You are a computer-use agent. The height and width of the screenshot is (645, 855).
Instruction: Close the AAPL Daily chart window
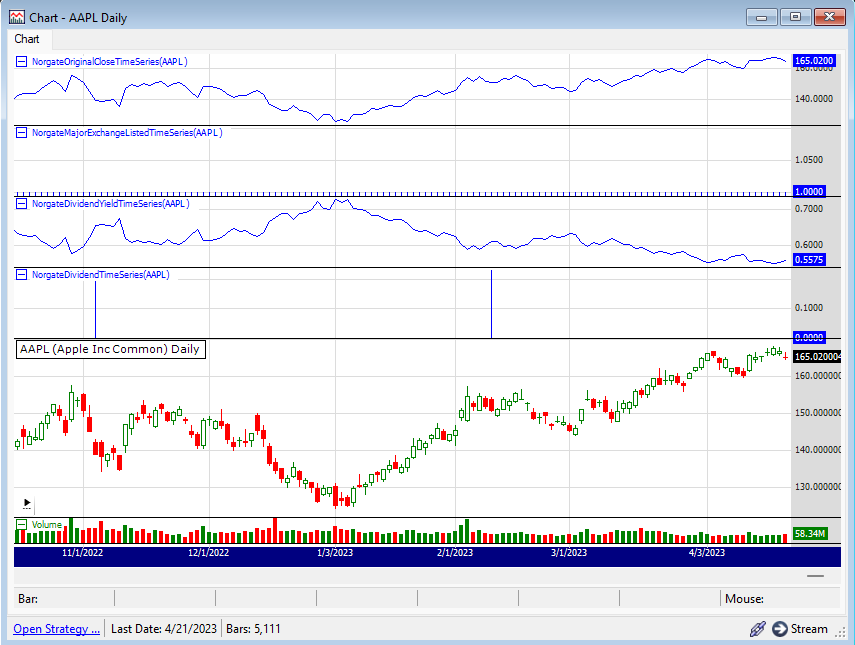pos(829,17)
